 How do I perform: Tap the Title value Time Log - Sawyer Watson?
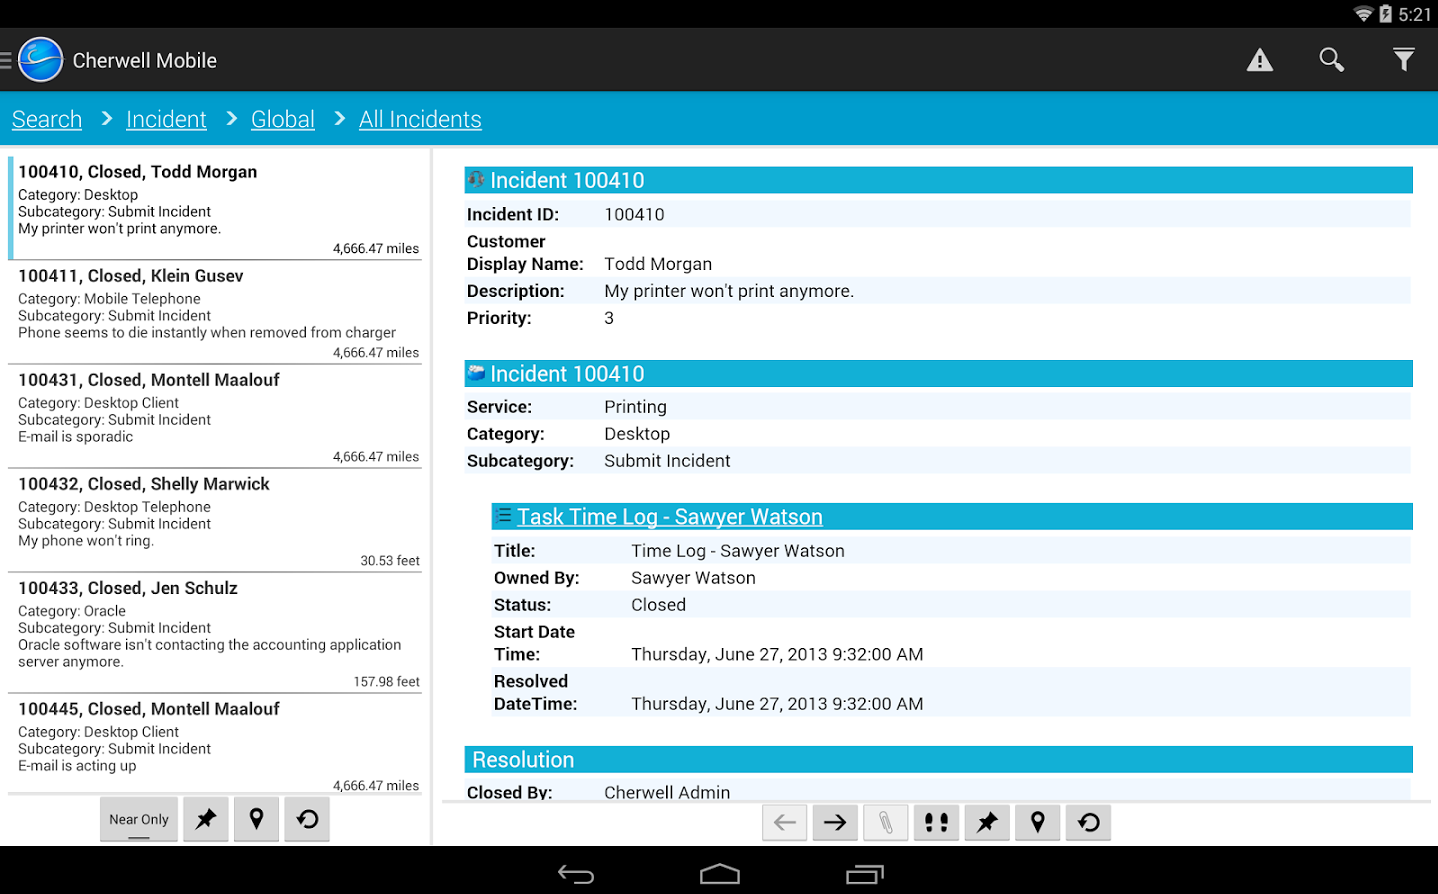tap(738, 551)
